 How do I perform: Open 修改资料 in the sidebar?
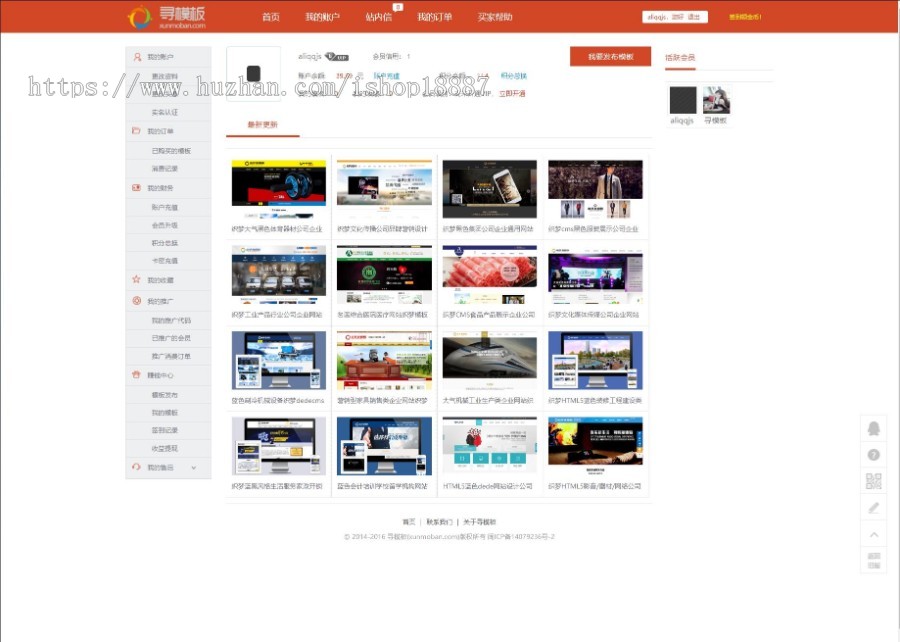(165, 76)
